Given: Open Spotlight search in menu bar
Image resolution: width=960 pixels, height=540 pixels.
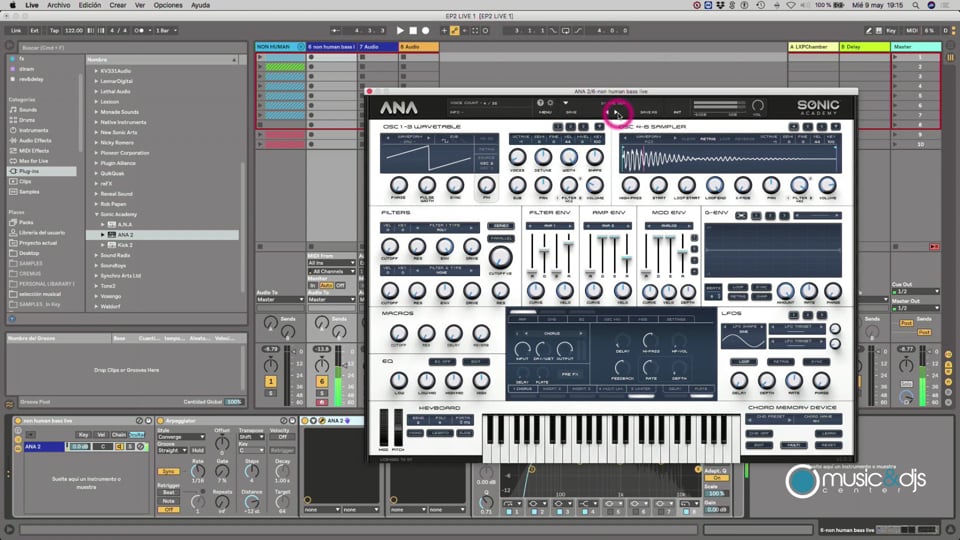Looking at the screenshot, I should pos(915,5).
